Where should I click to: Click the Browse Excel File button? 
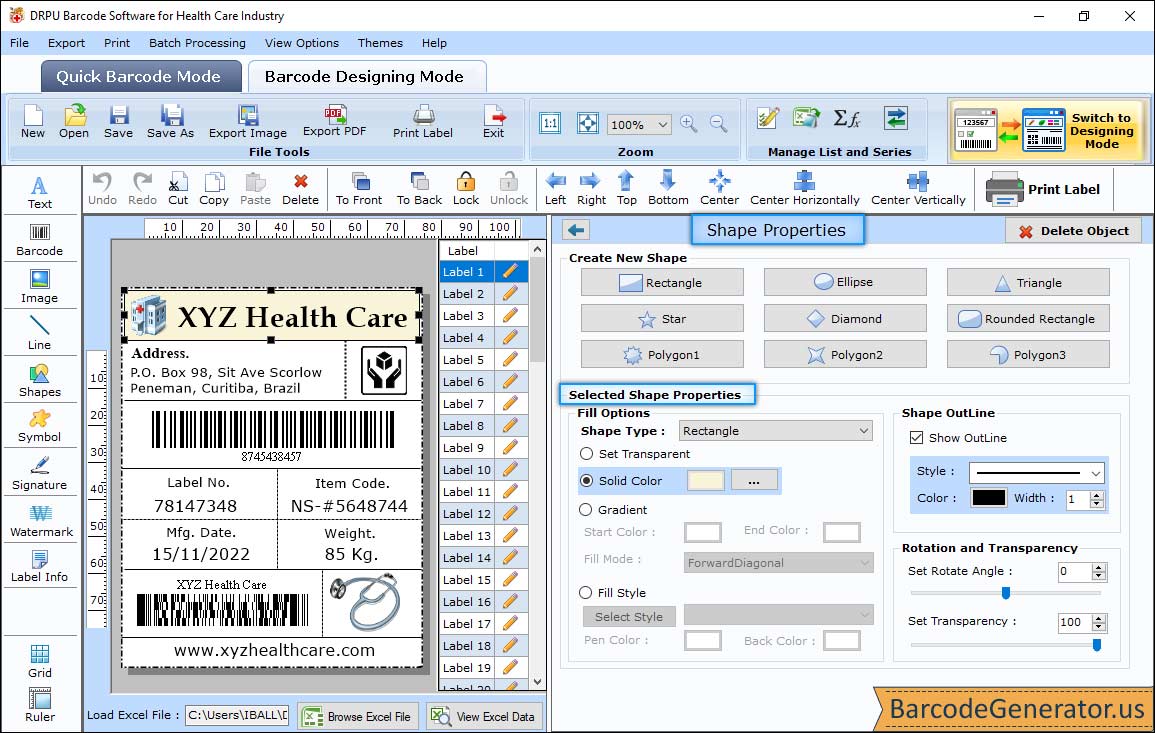point(359,716)
